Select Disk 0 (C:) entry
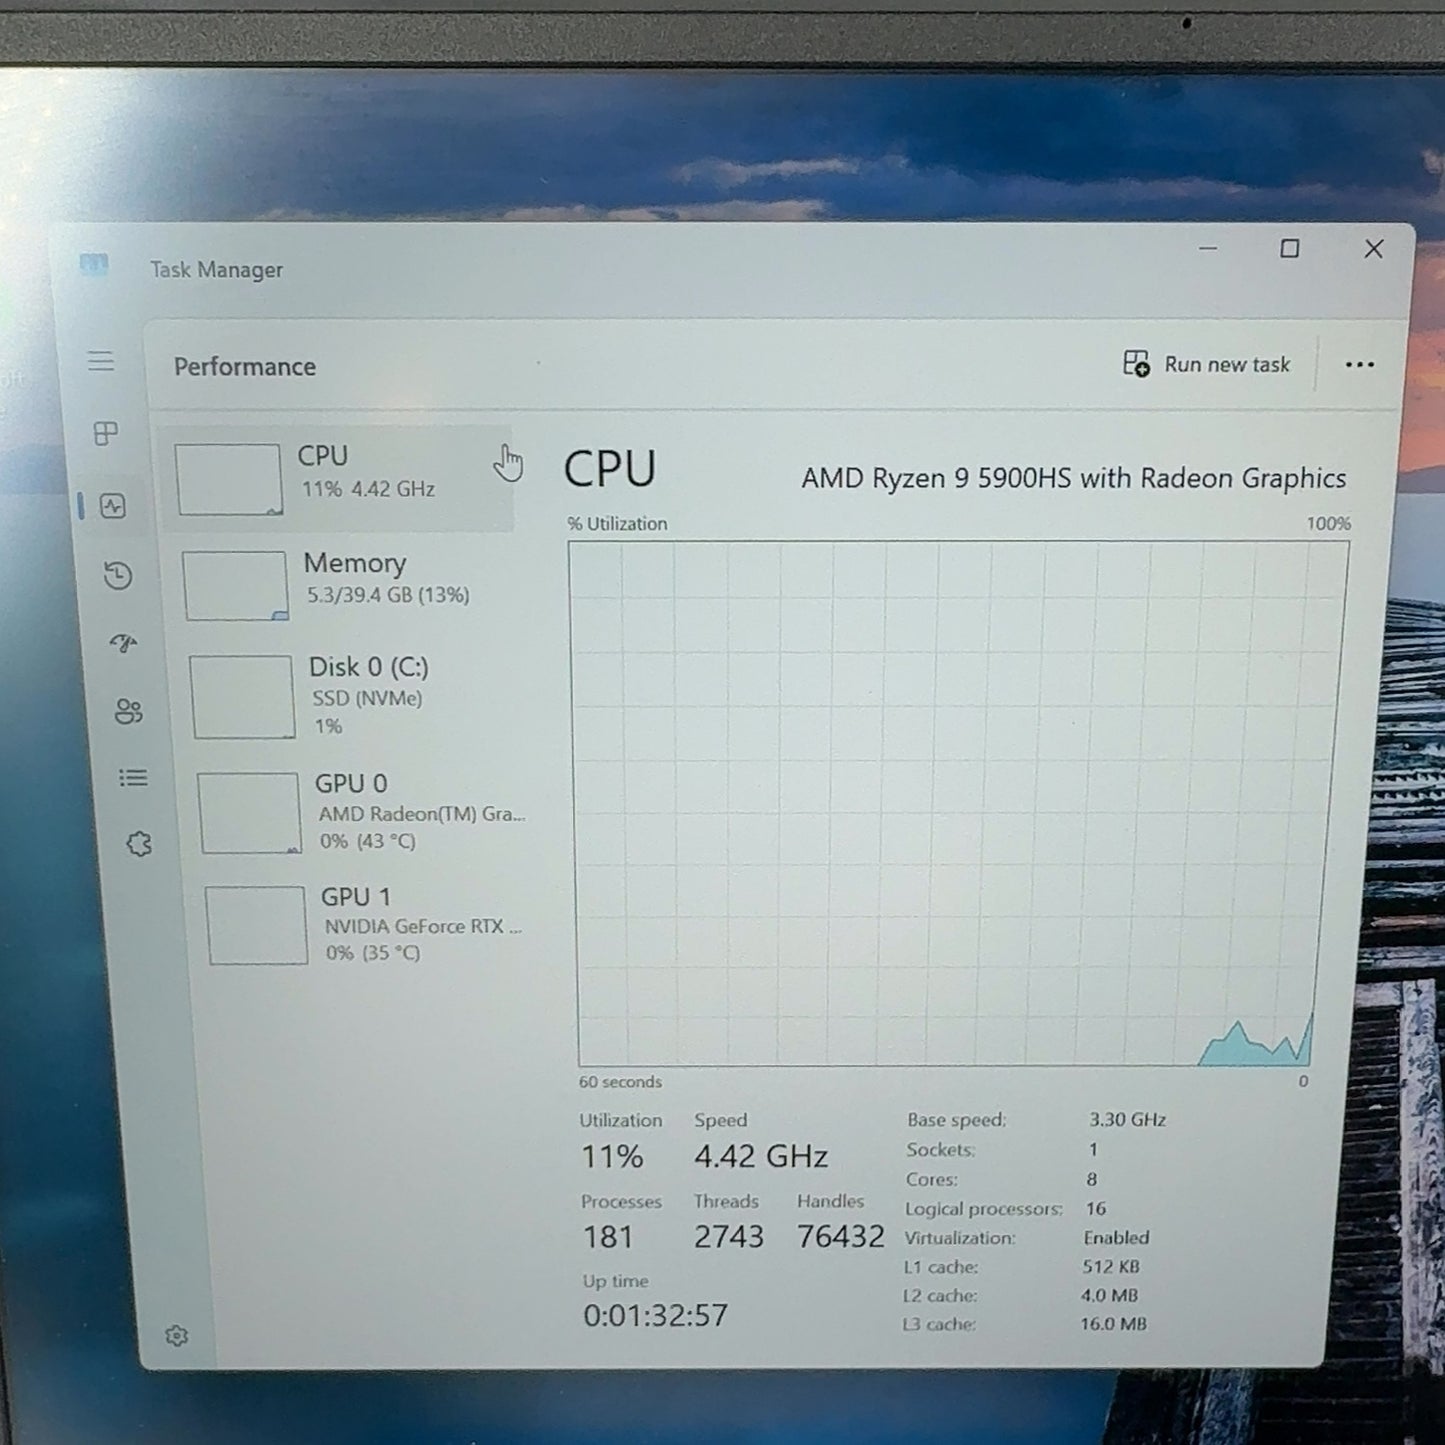Image resolution: width=1445 pixels, height=1445 pixels. (x=352, y=696)
